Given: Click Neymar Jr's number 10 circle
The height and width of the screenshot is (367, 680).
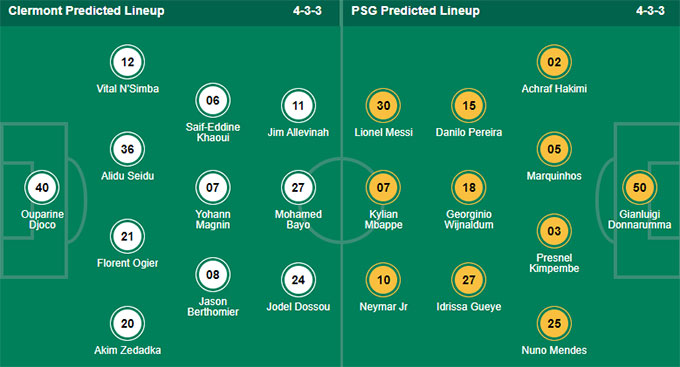Looking at the screenshot, I should 383,280.
